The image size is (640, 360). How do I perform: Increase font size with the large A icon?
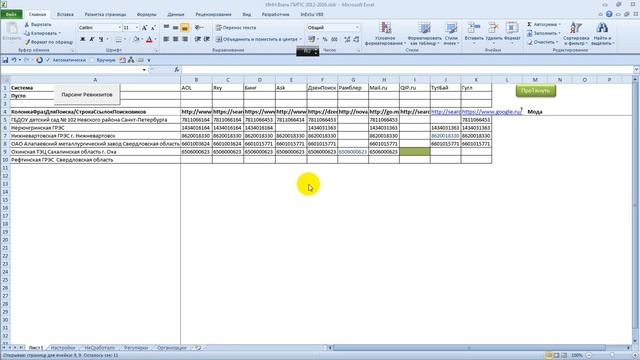click(144, 28)
